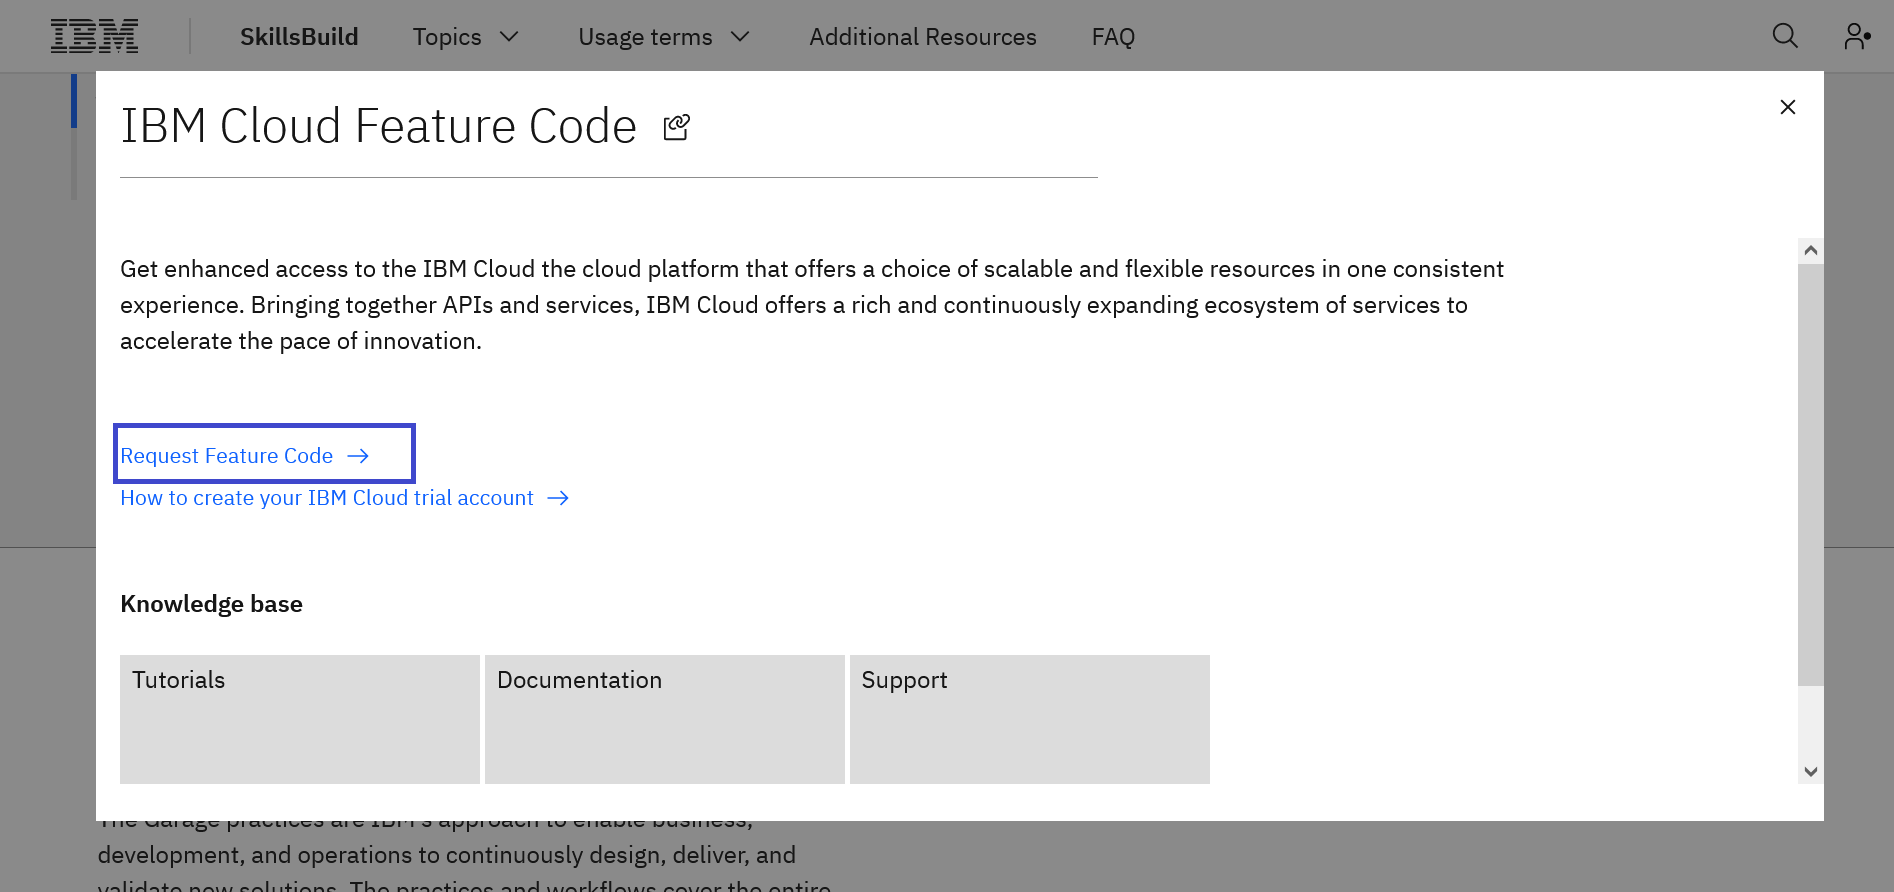Viewport: 1894px width, 892px height.
Task: Click the scrollbar down arrow in dialog
Action: (x=1810, y=772)
